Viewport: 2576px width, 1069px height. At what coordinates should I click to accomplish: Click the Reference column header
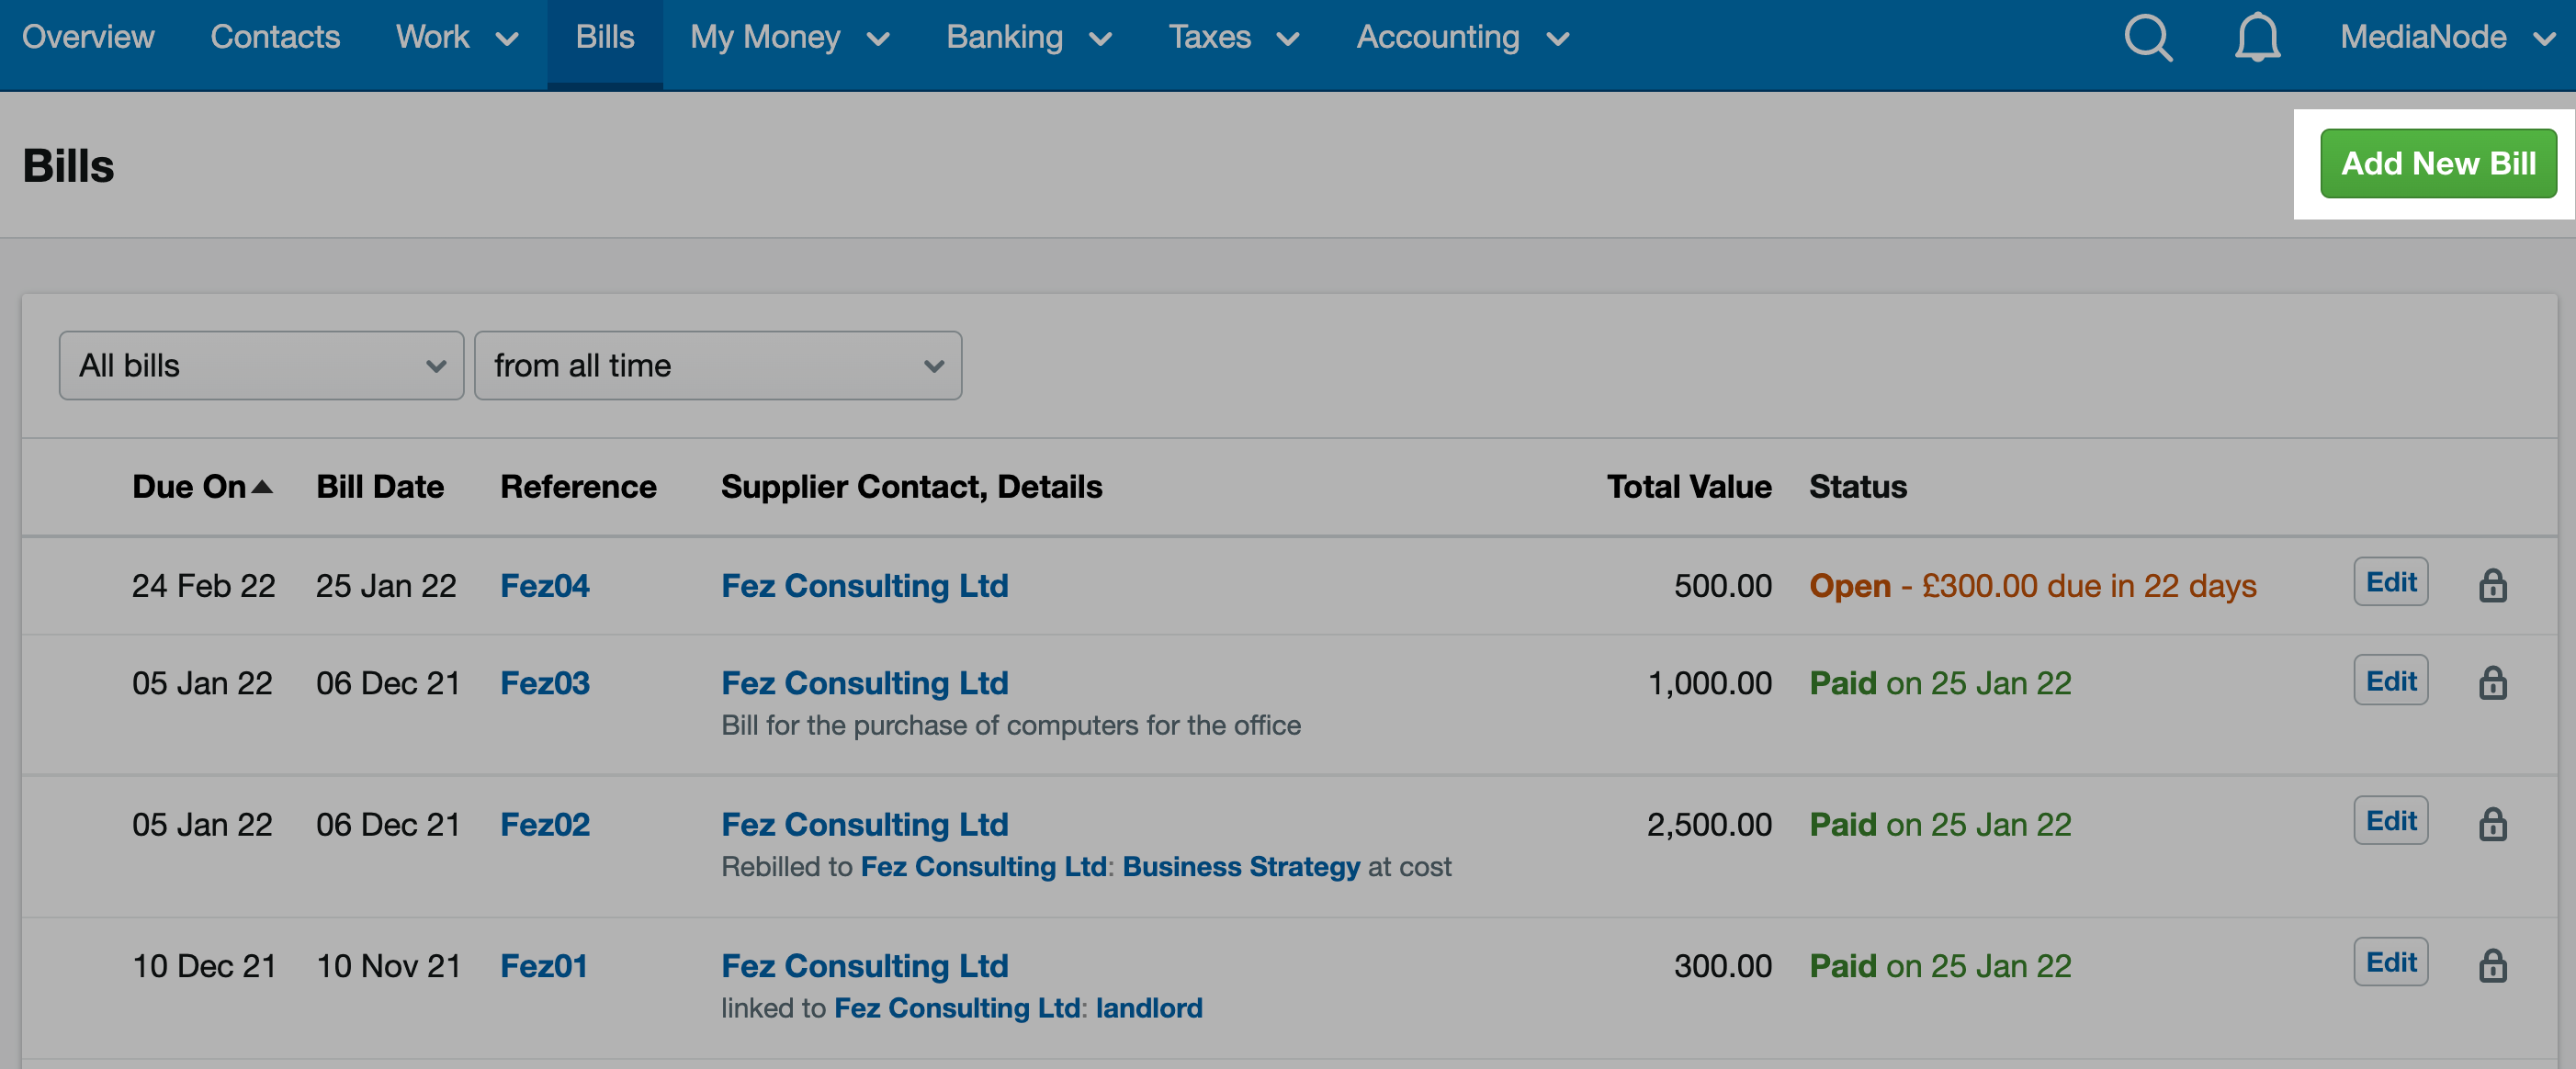[x=578, y=487]
